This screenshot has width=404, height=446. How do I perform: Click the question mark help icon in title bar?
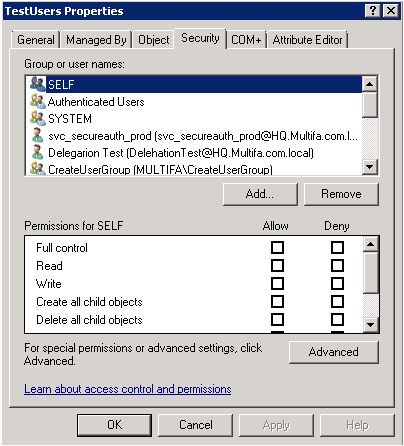point(373,11)
